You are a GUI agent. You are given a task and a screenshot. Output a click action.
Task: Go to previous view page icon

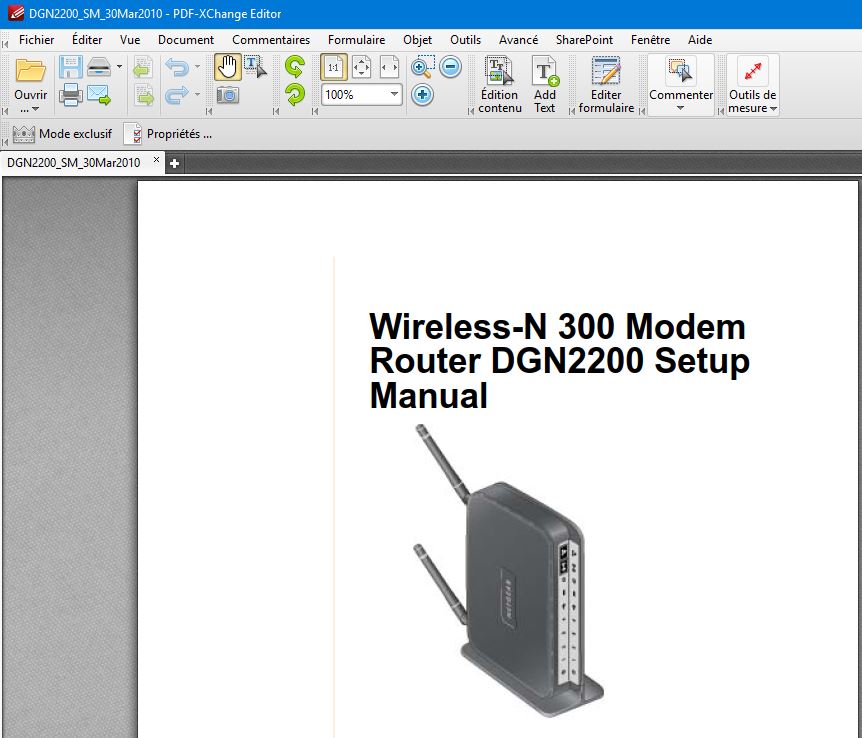click(143, 67)
